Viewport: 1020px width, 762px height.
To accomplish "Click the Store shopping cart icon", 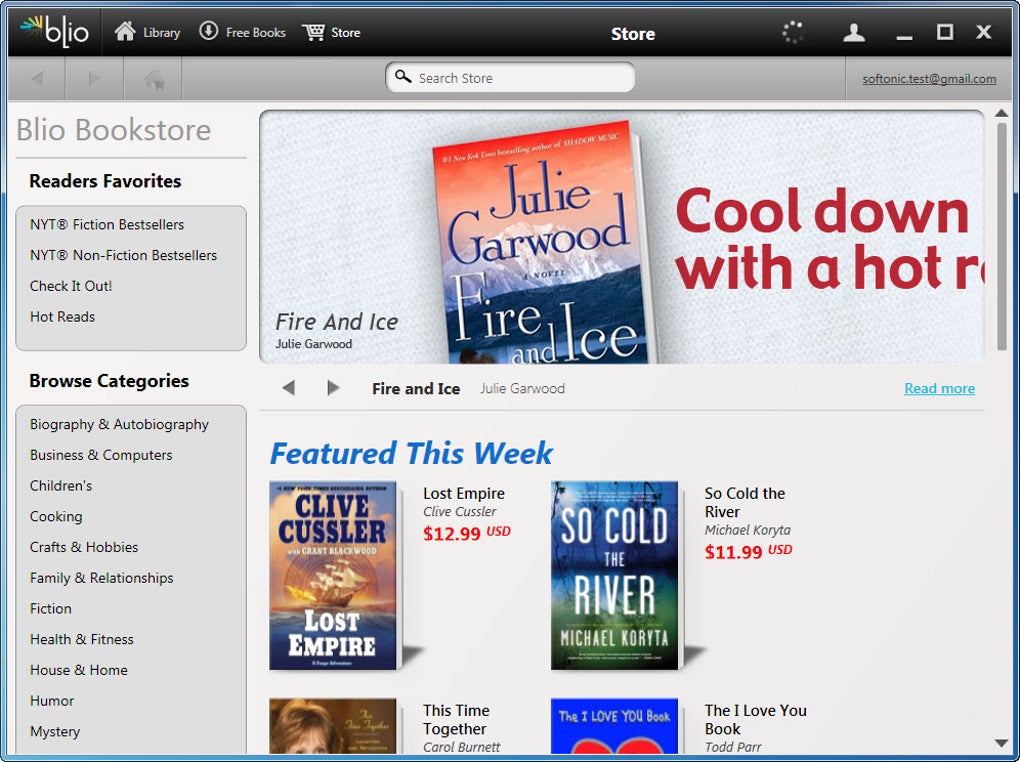I will [x=314, y=32].
